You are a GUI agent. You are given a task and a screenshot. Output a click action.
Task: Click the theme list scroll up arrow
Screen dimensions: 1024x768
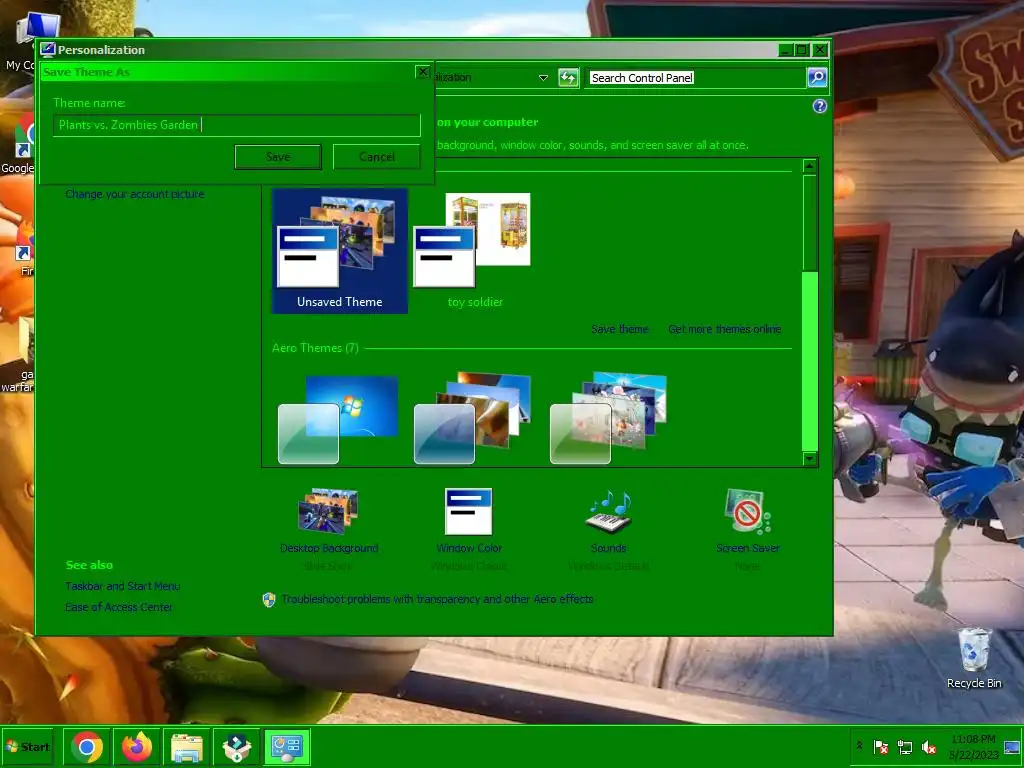[x=809, y=166]
